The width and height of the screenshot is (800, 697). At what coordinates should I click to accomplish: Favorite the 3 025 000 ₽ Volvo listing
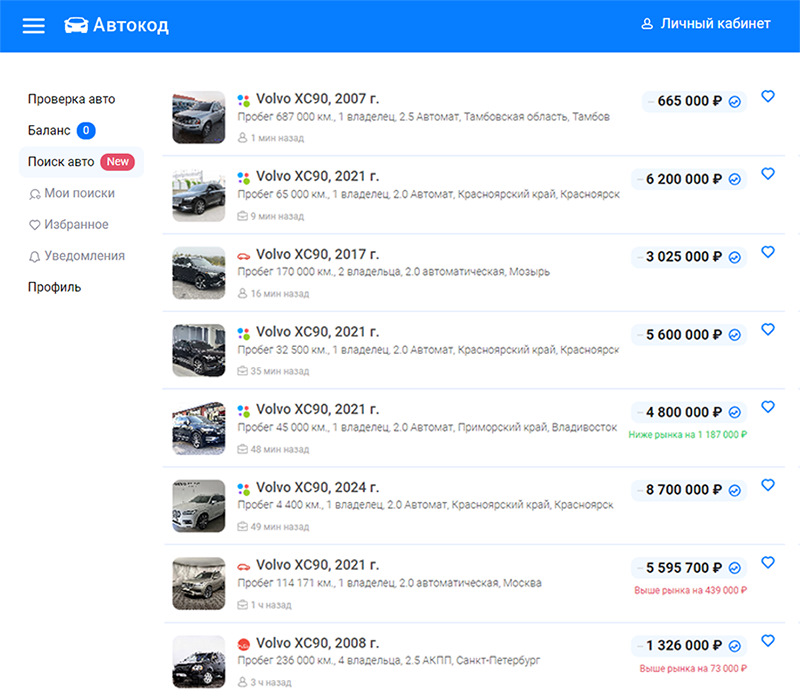768,252
